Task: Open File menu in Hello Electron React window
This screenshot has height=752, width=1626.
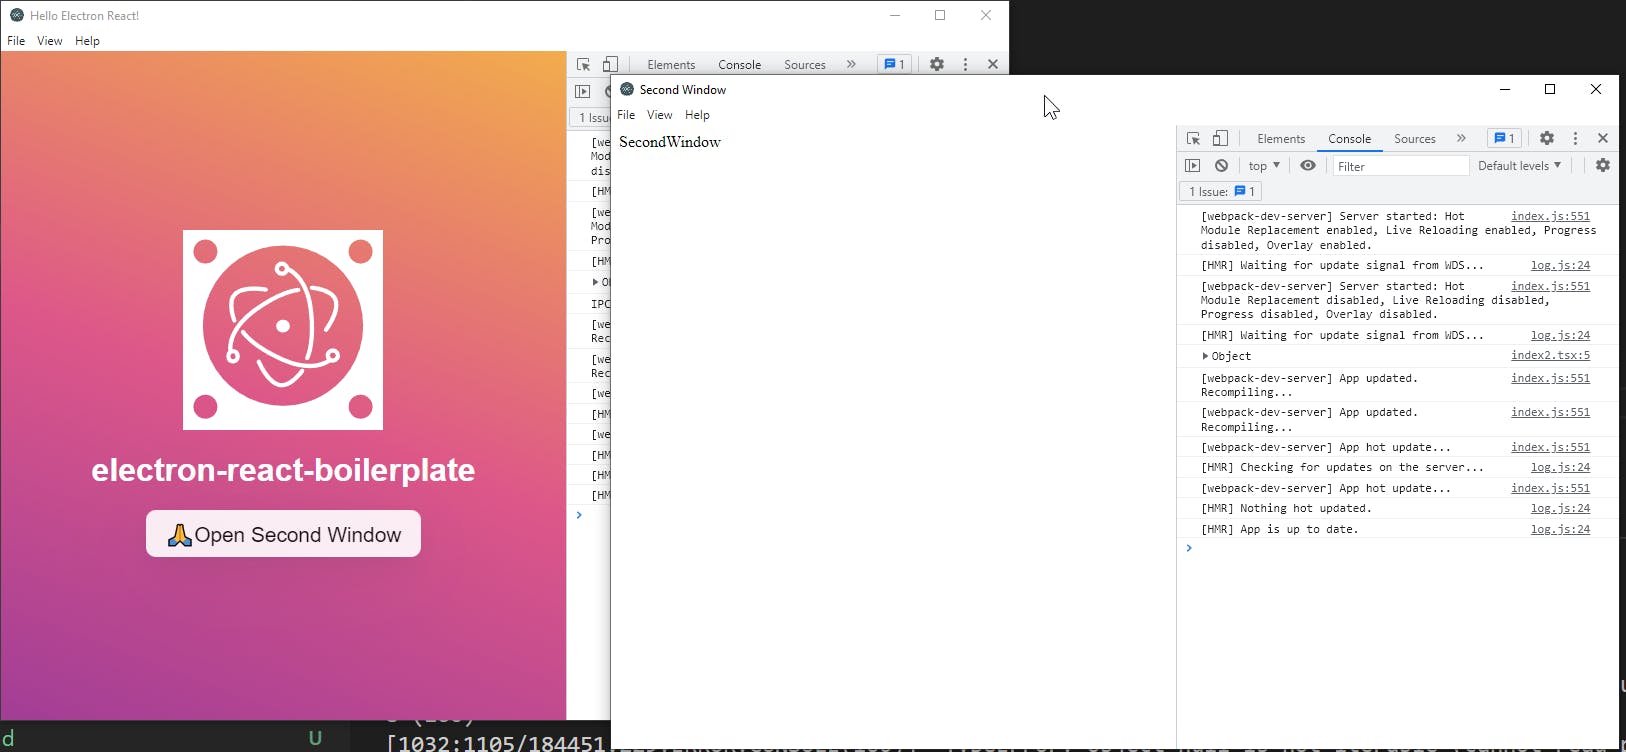Action: (x=16, y=41)
